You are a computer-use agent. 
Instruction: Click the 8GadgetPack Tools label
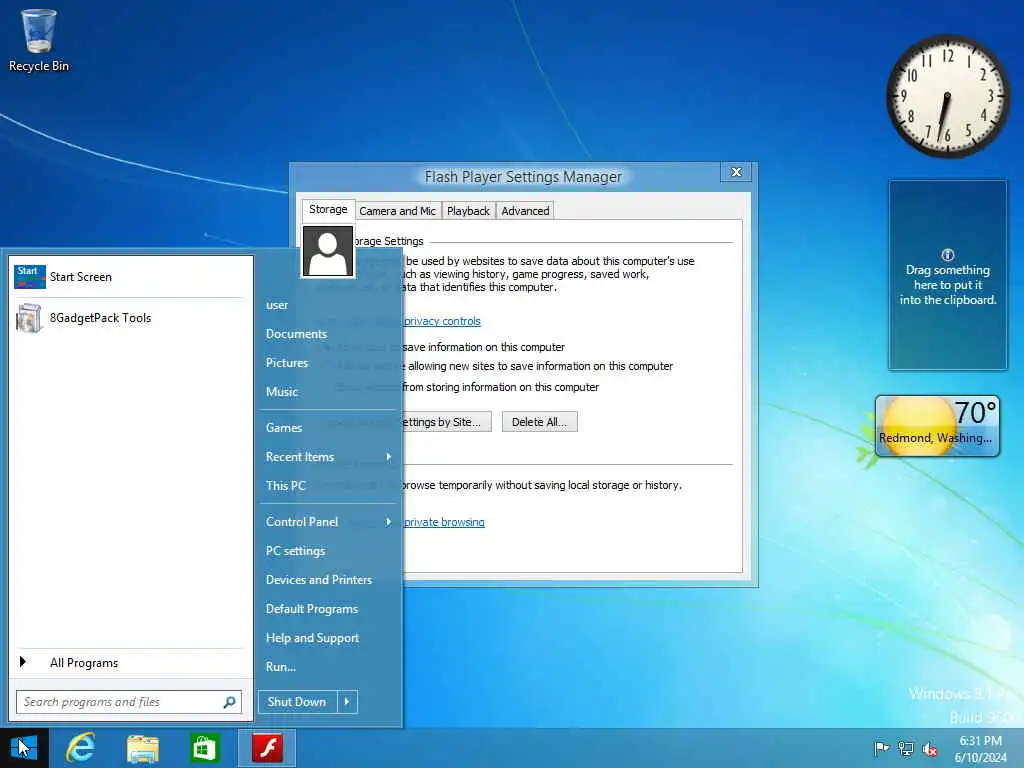coord(101,318)
